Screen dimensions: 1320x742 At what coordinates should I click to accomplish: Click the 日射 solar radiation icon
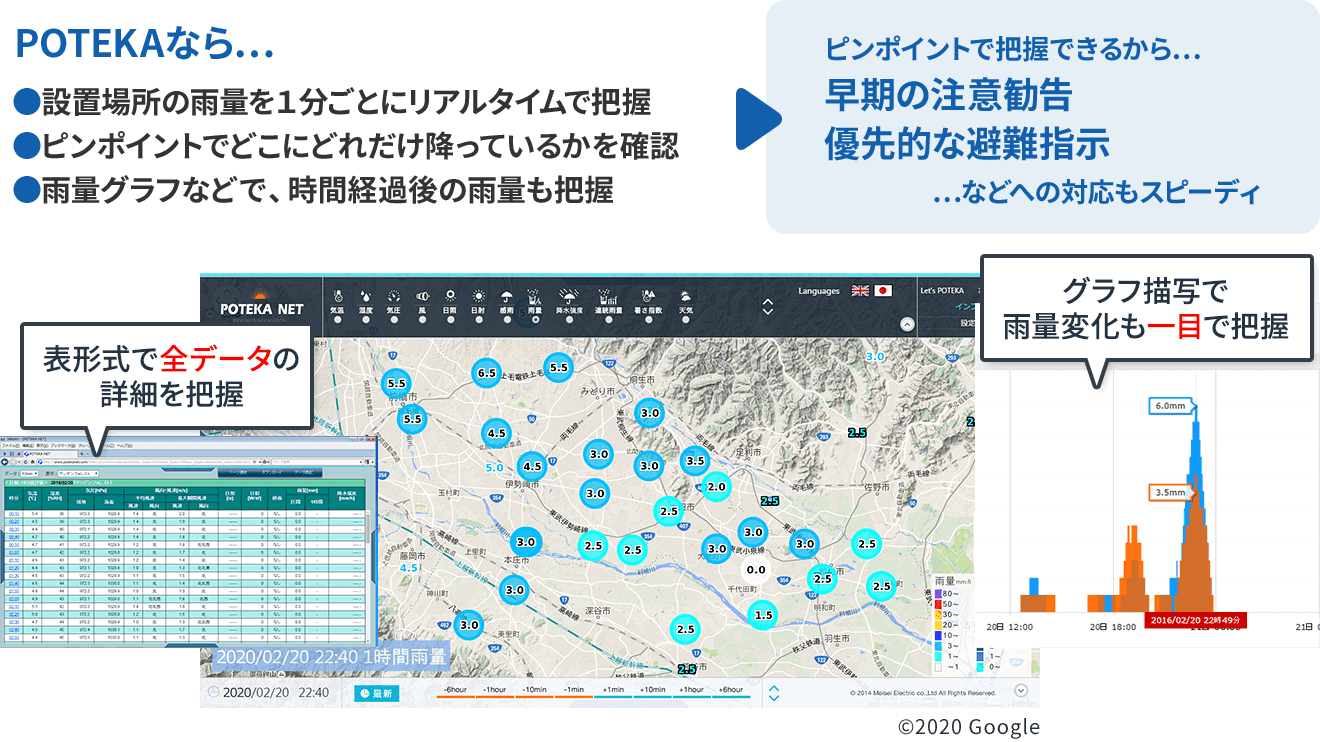coord(479,296)
